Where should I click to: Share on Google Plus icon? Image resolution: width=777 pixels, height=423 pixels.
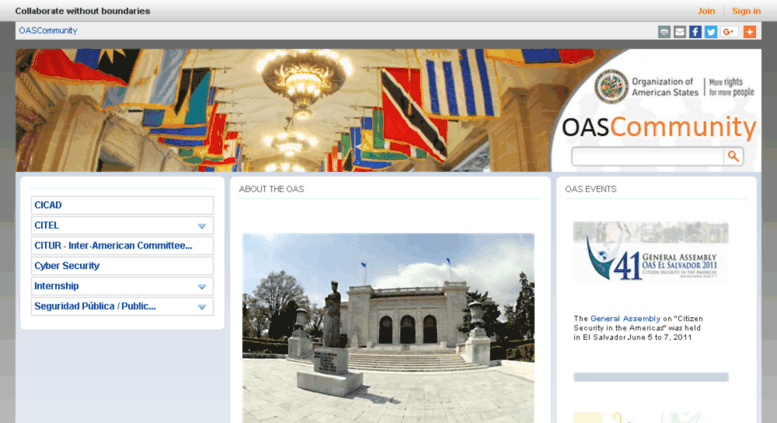(729, 32)
